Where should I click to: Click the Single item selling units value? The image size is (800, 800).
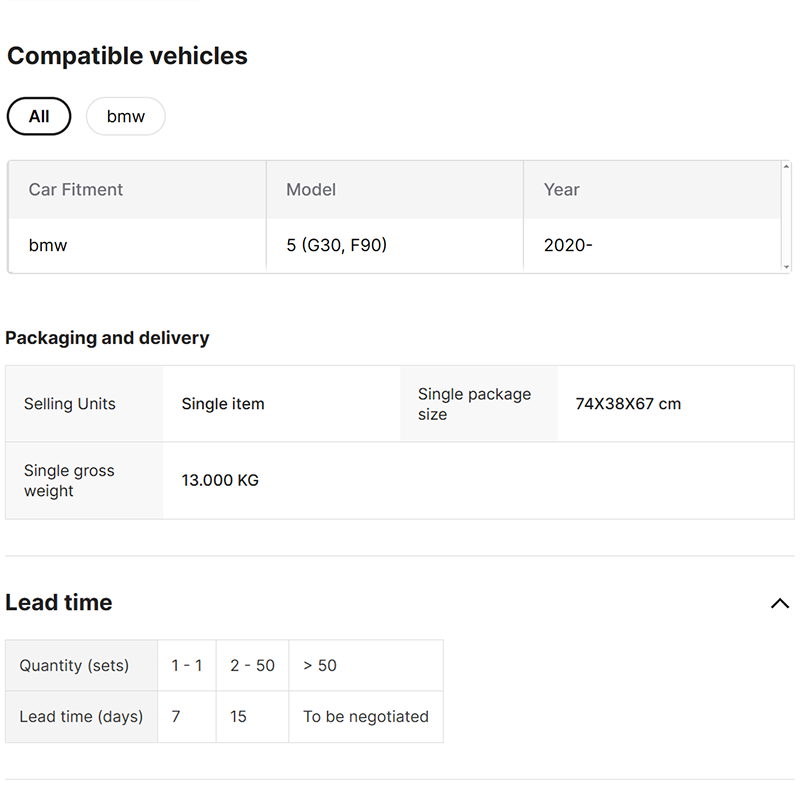pos(223,404)
